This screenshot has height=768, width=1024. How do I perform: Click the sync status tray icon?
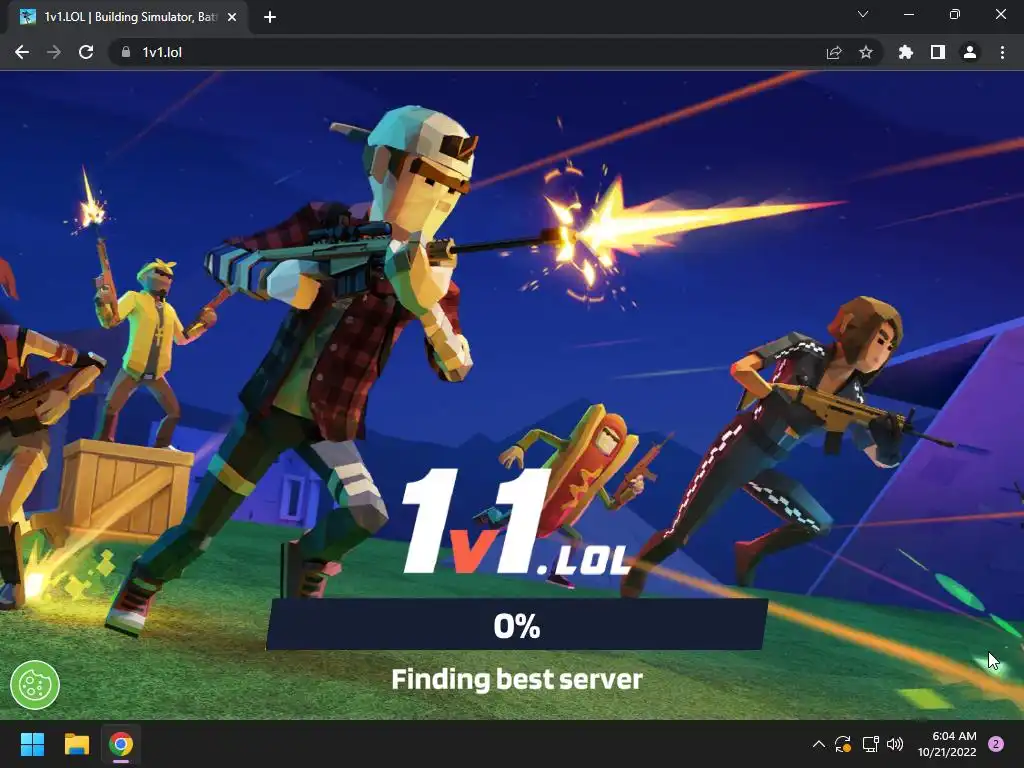pyautogui.click(x=843, y=744)
